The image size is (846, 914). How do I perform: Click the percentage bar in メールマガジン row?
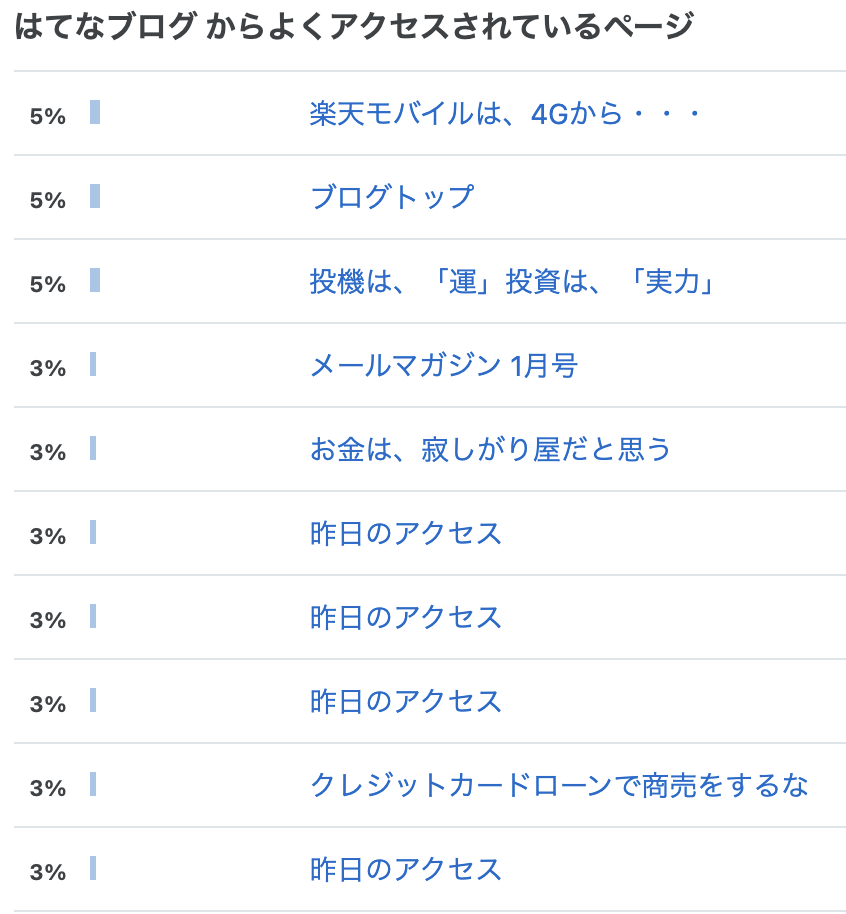pyautogui.click(x=93, y=364)
